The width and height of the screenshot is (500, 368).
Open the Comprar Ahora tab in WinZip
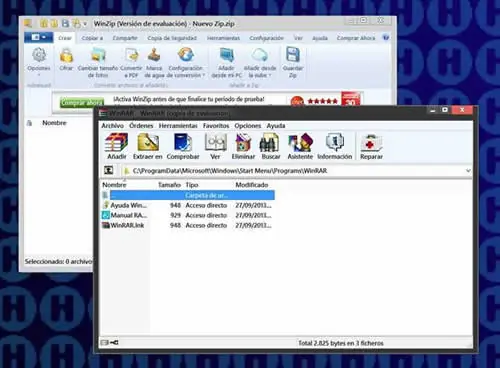pyautogui.click(x=356, y=38)
